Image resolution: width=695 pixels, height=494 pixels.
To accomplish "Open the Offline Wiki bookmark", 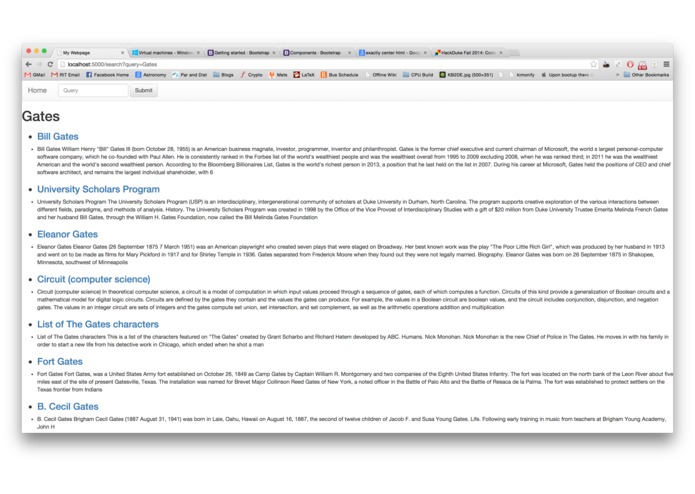I will click(x=381, y=75).
